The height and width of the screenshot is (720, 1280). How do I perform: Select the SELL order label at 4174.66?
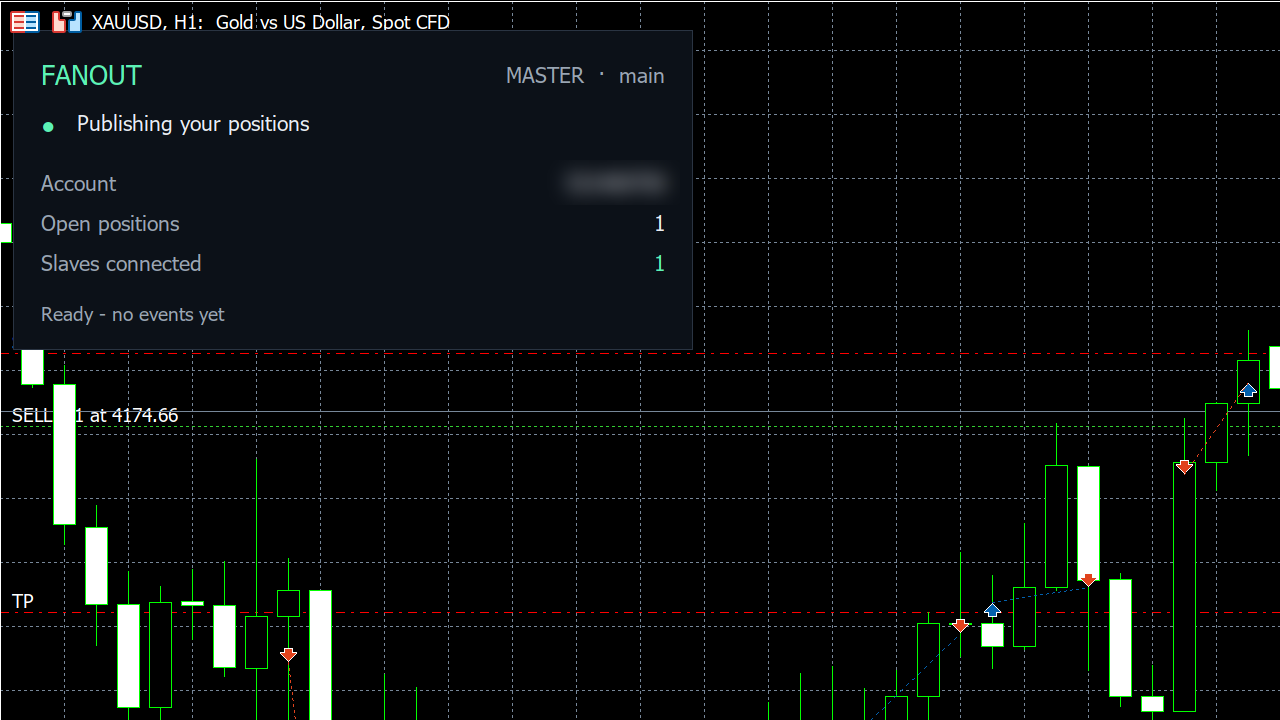click(x=95, y=415)
